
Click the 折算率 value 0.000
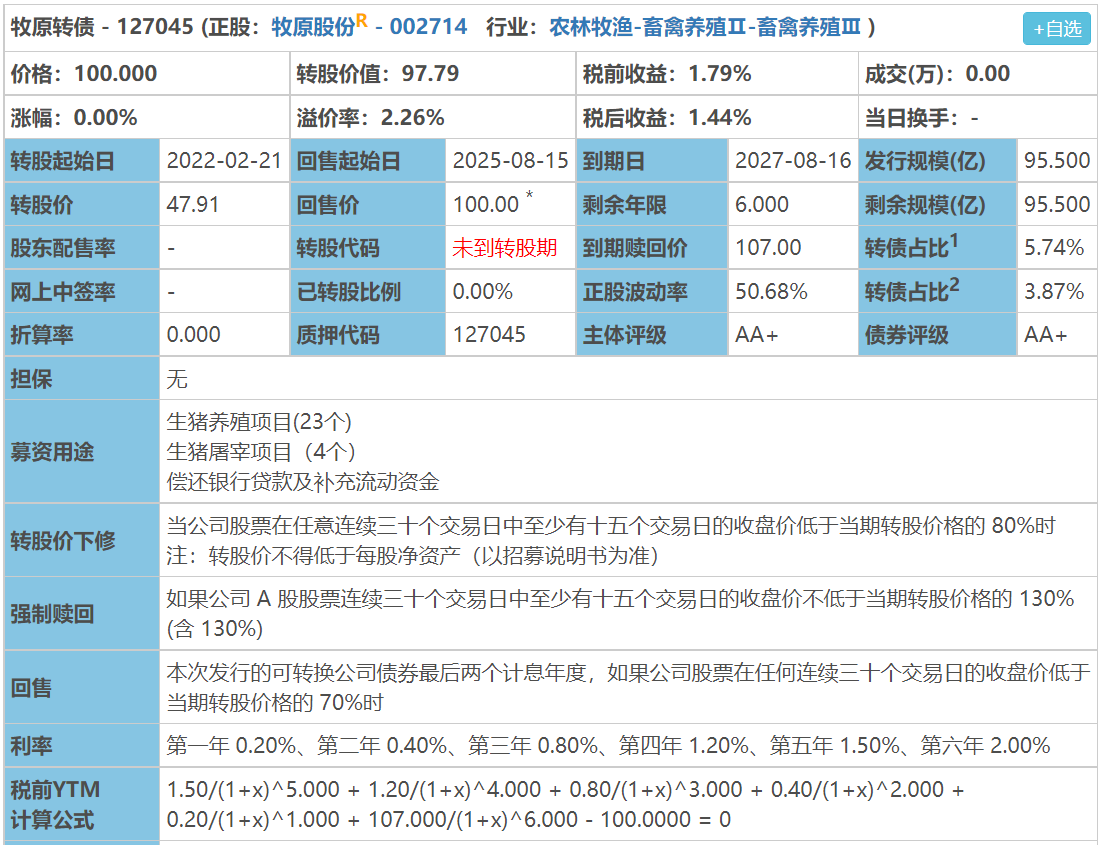193,334
